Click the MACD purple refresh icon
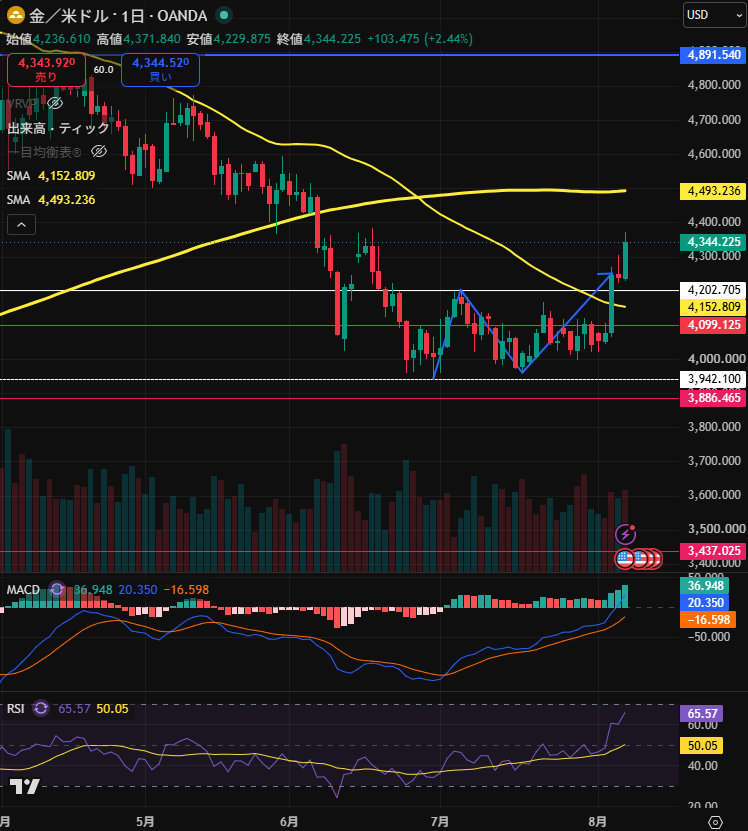 coord(57,589)
